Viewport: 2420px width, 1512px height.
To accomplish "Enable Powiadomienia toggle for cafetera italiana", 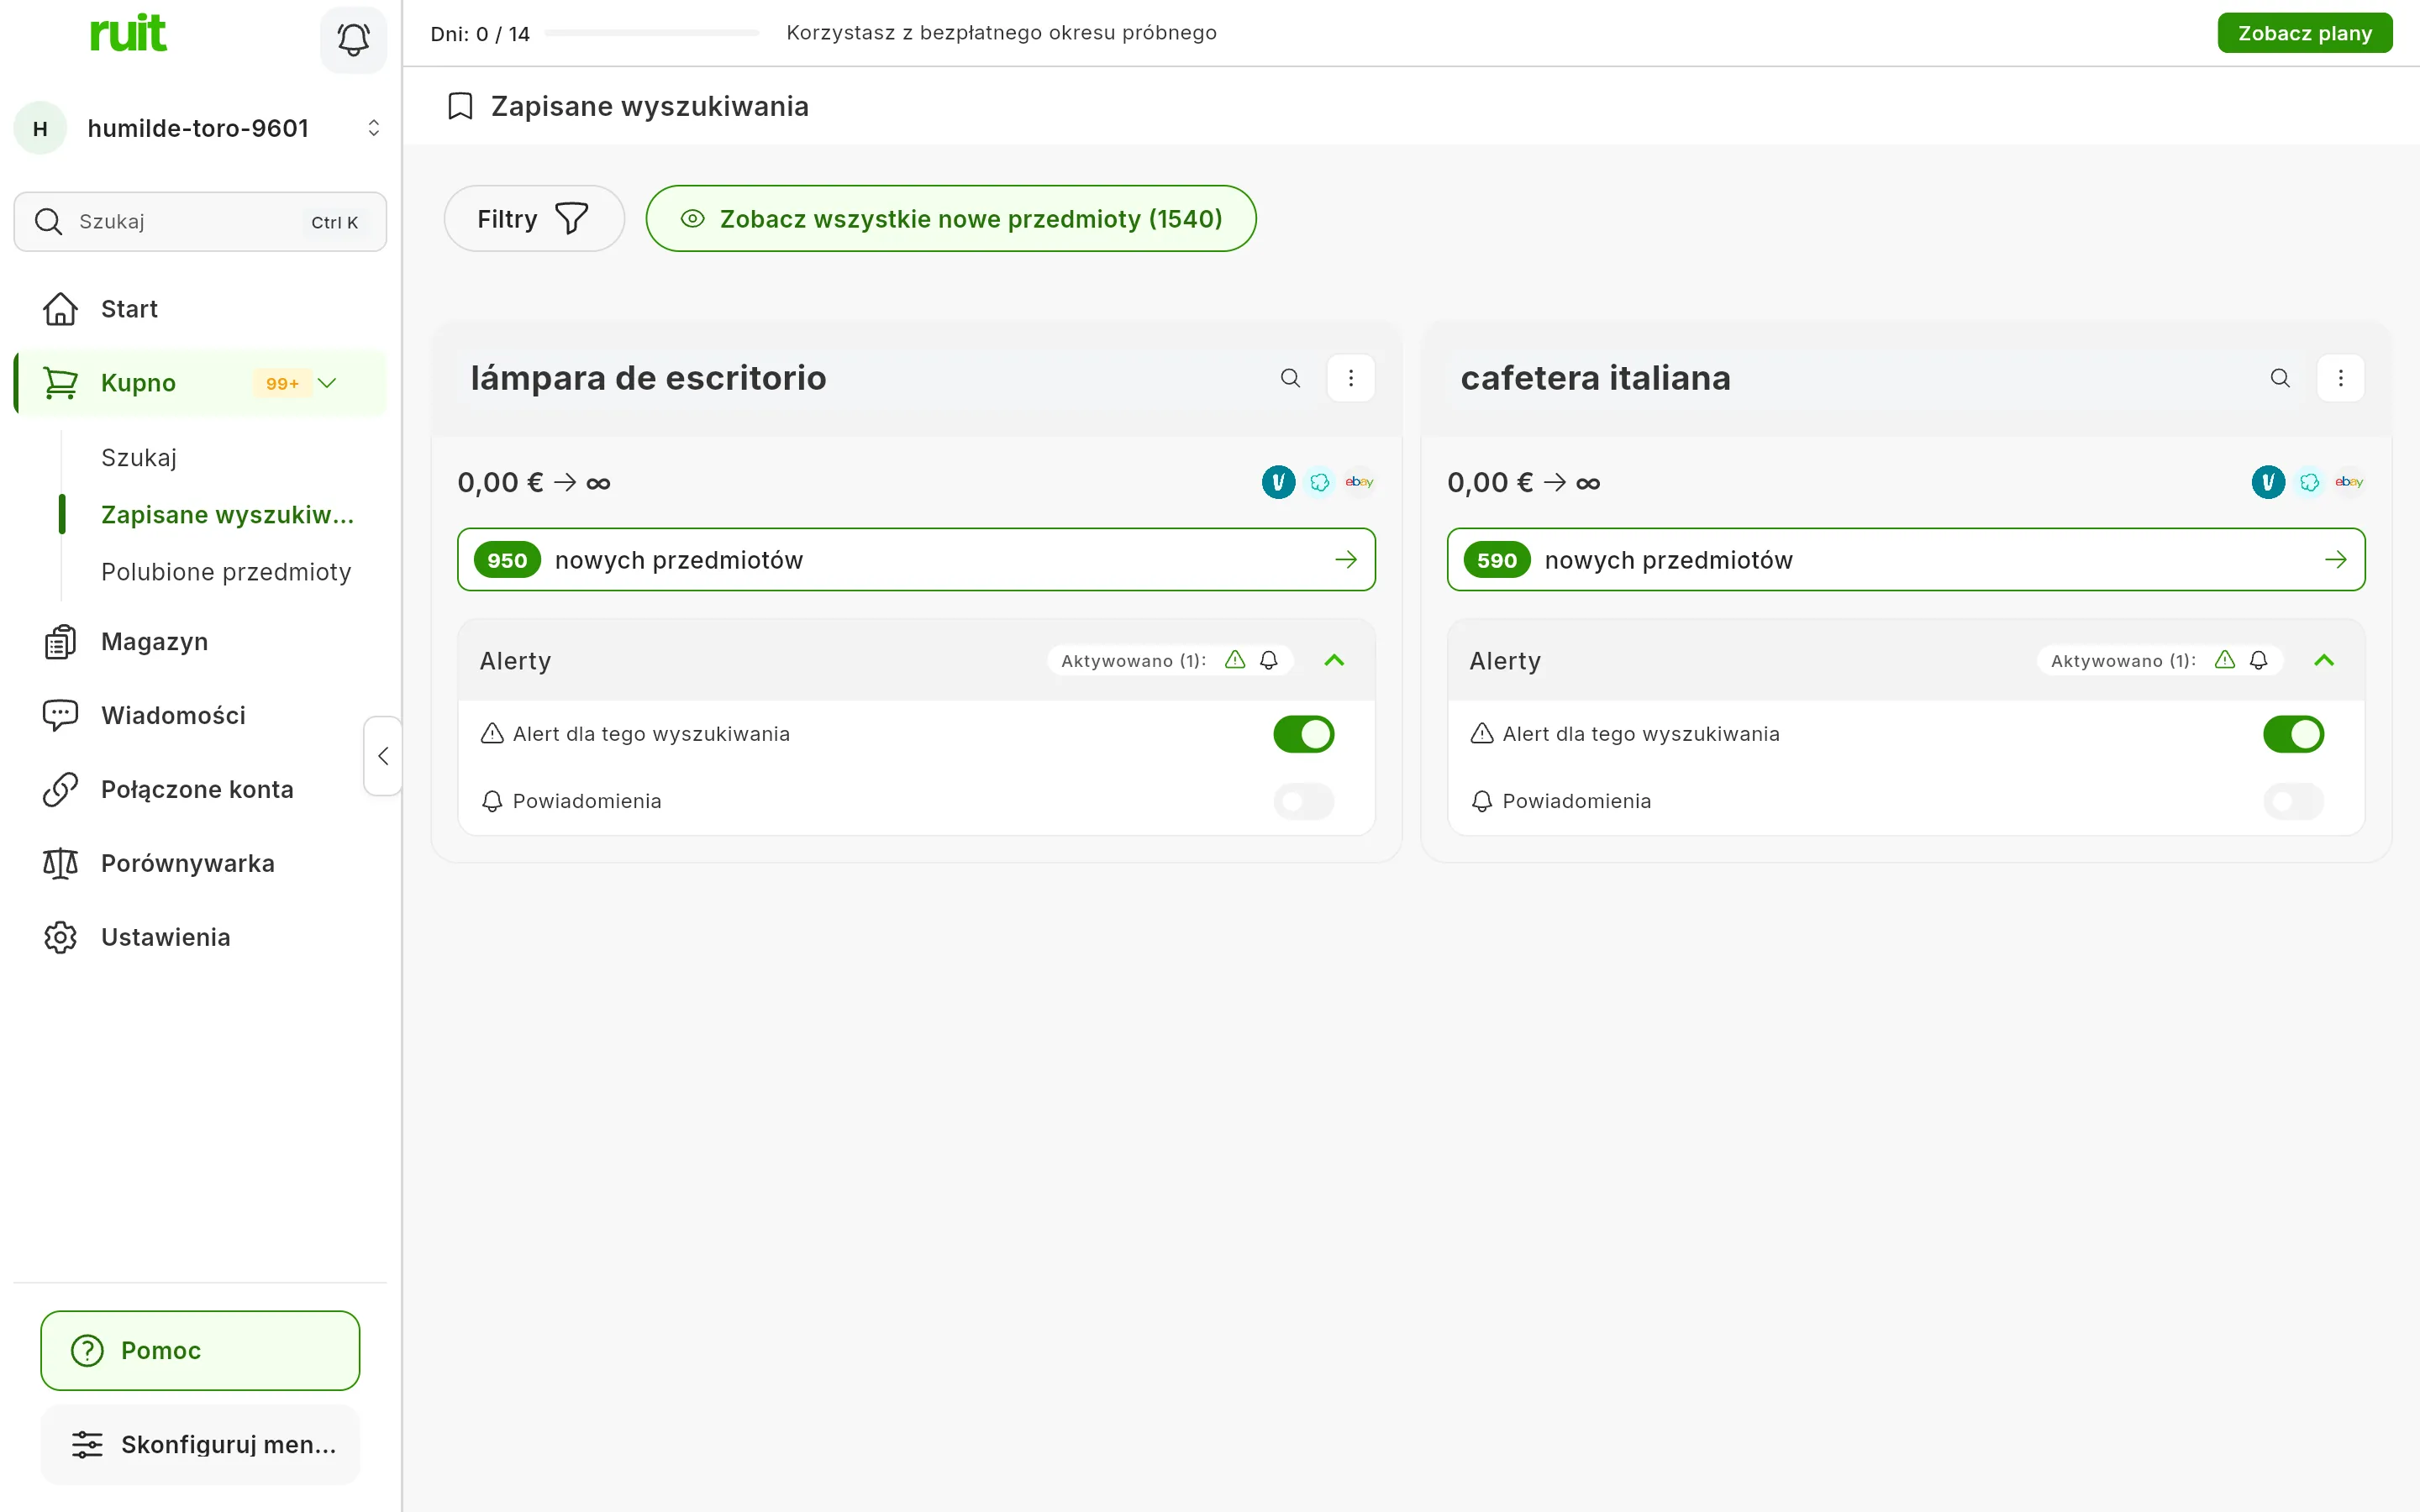I will pos(2293,801).
